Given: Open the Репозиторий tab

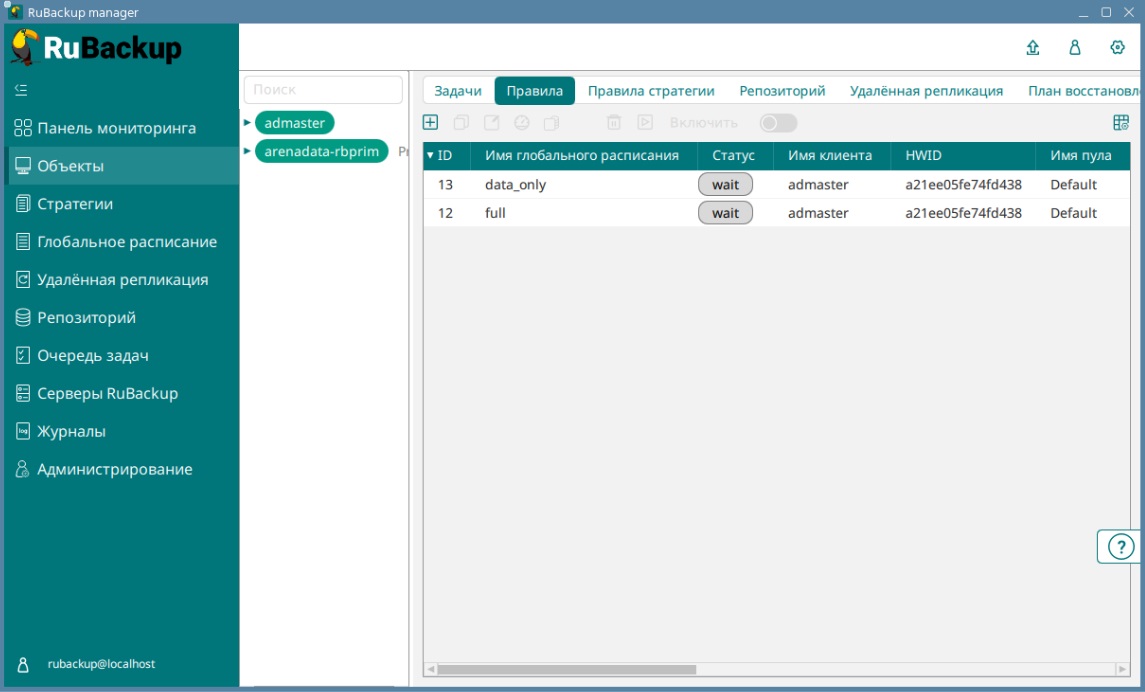Looking at the screenshot, I should coord(782,91).
